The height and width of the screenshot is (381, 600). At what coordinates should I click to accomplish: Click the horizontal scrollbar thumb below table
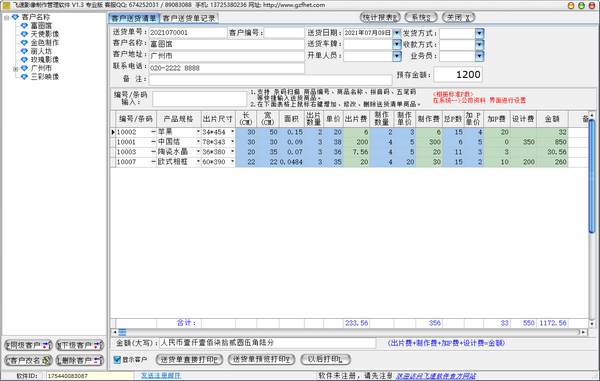coord(122,332)
